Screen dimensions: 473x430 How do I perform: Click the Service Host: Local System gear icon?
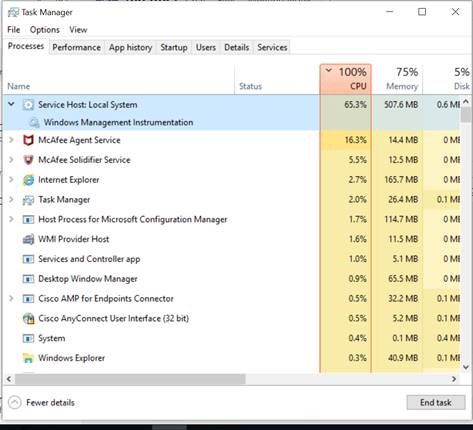(28, 105)
